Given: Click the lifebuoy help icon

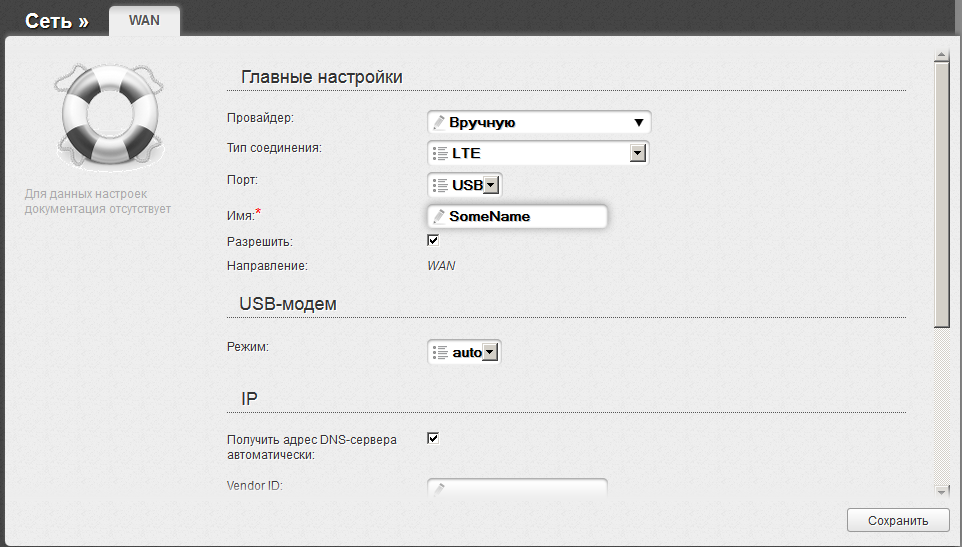Looking at the screenshot, I should coord(109,116).
